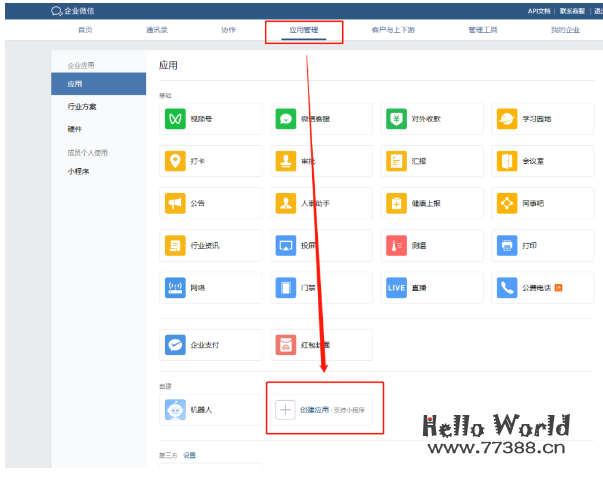Open the 企业支付 payment icon

(175, 345)
